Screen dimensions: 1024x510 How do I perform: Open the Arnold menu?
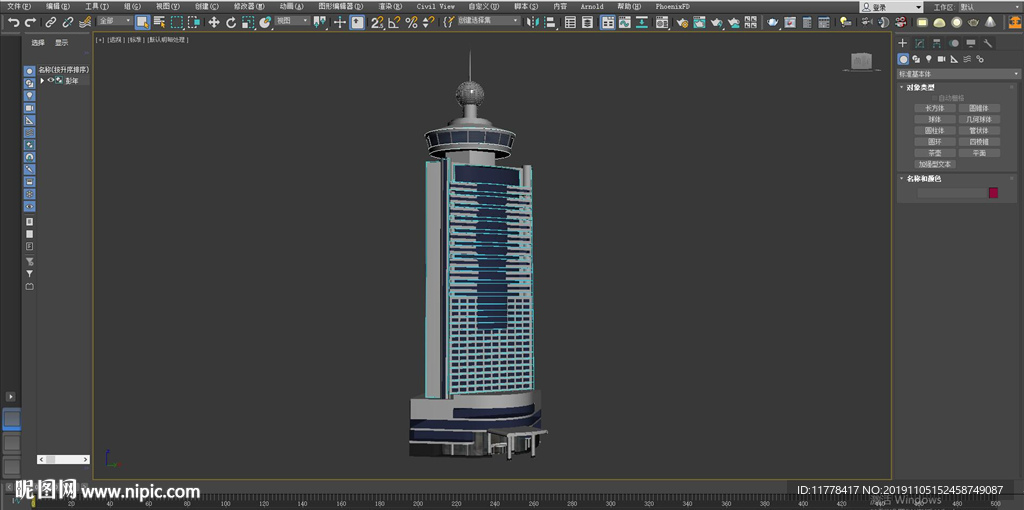point(592,7)
